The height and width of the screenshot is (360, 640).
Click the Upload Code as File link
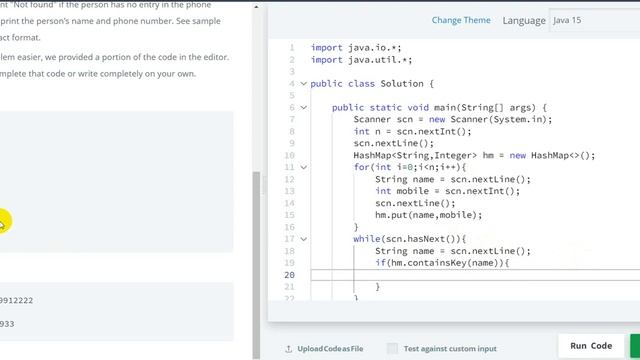(330, 349)
